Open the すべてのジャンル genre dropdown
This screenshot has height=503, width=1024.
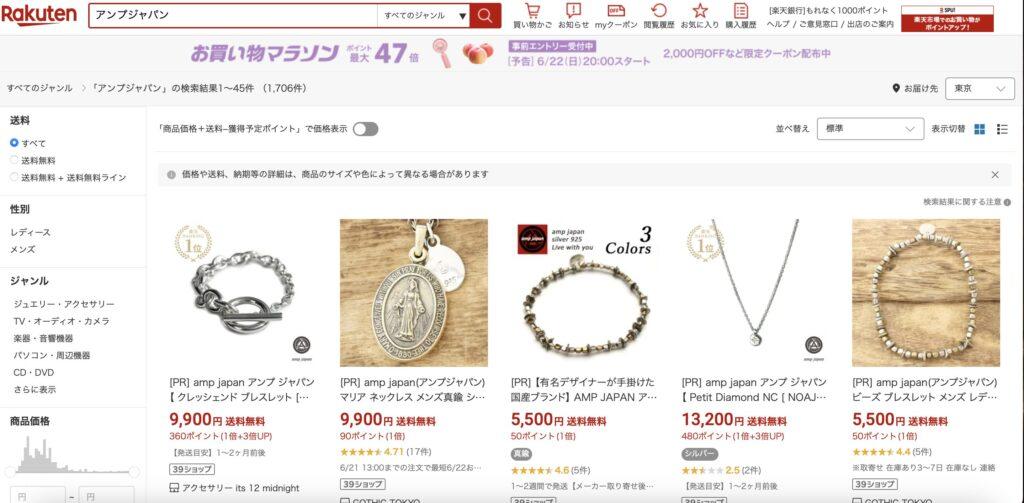pyautogui.click(x=423, y=16)
